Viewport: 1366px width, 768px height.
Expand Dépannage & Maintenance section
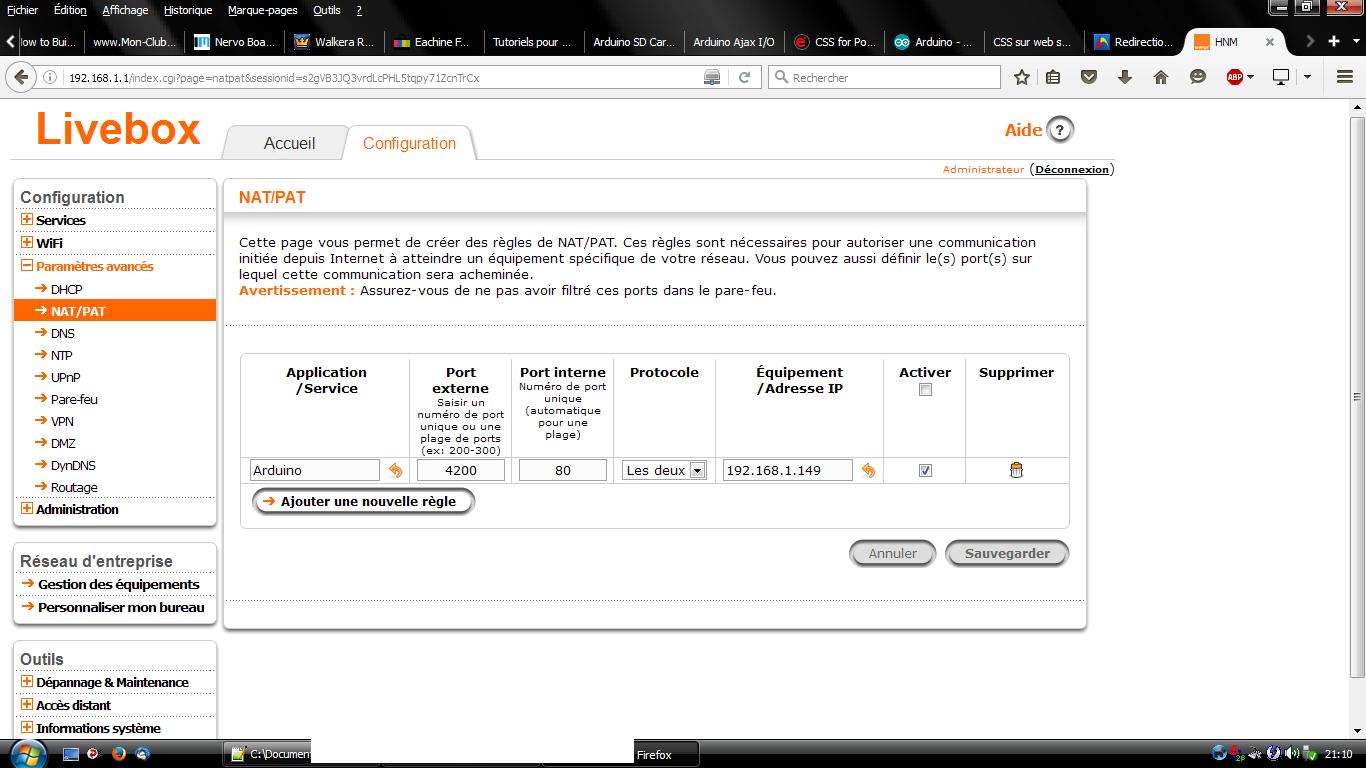[x=27, y=682]
